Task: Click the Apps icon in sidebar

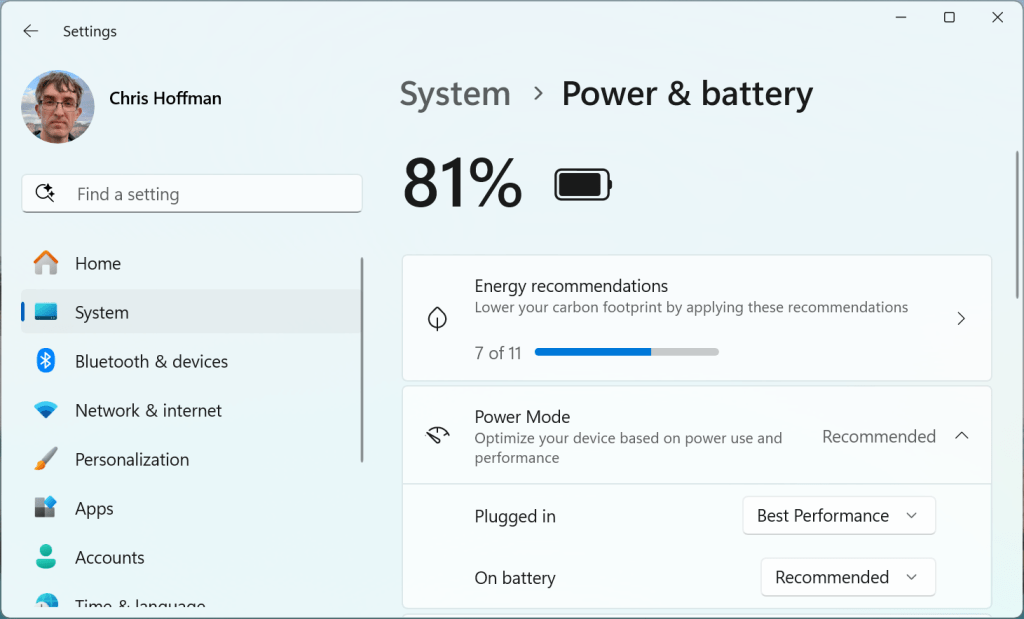Action: tap(46, 508)
